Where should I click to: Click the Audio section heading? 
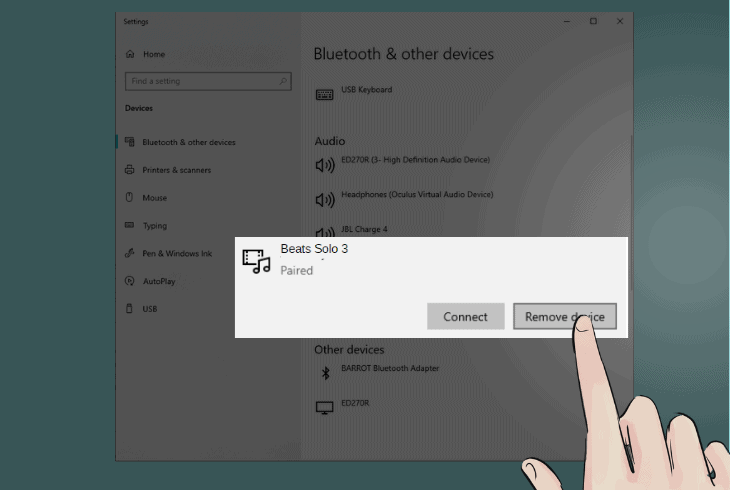[330, 141]
